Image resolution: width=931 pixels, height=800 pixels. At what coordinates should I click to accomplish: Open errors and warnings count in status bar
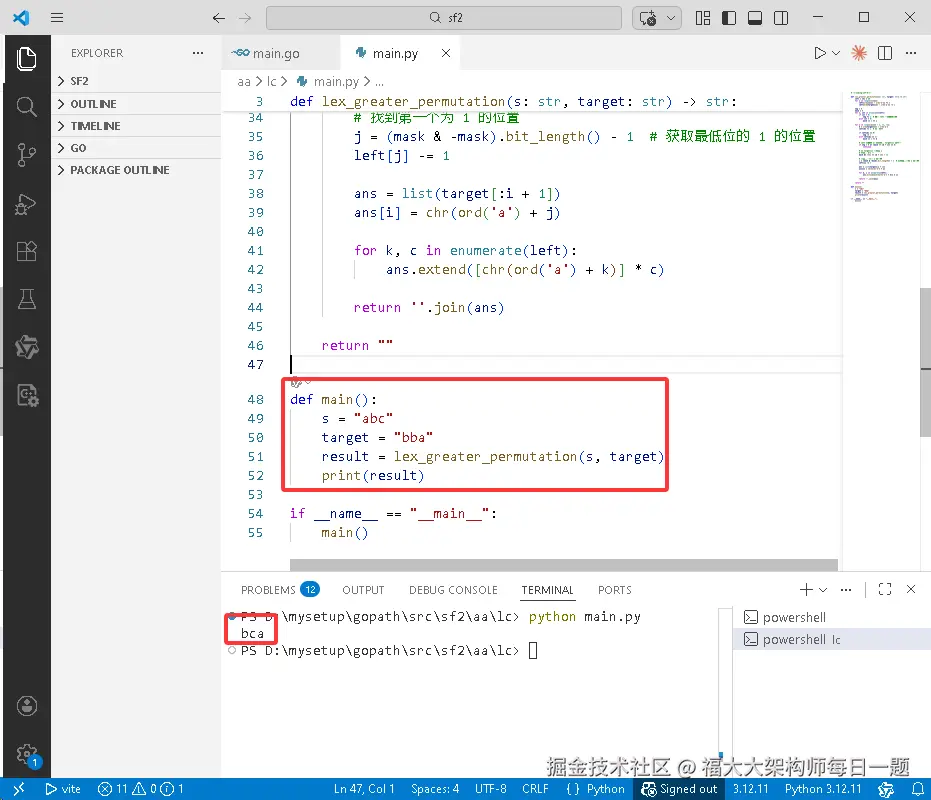(x=141, y=789)
